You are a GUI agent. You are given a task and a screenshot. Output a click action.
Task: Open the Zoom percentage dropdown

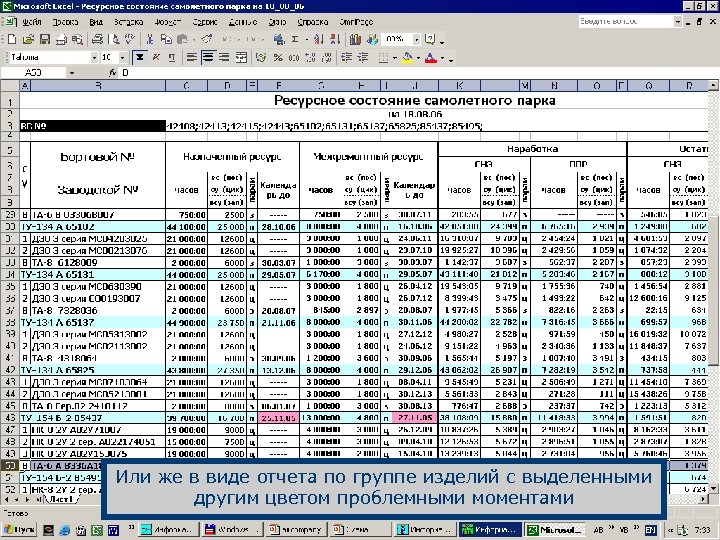coord(416,39)
